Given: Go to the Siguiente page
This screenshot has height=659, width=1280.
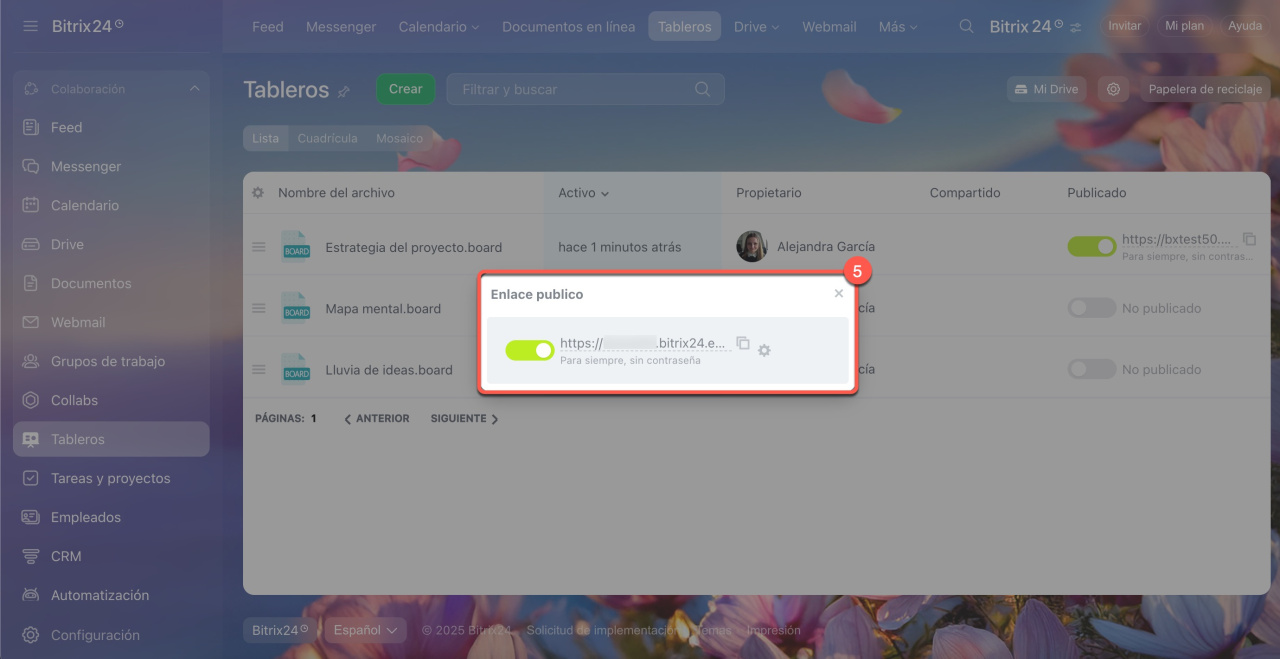Looking at the screenshot, I should [x=465, y=419].
